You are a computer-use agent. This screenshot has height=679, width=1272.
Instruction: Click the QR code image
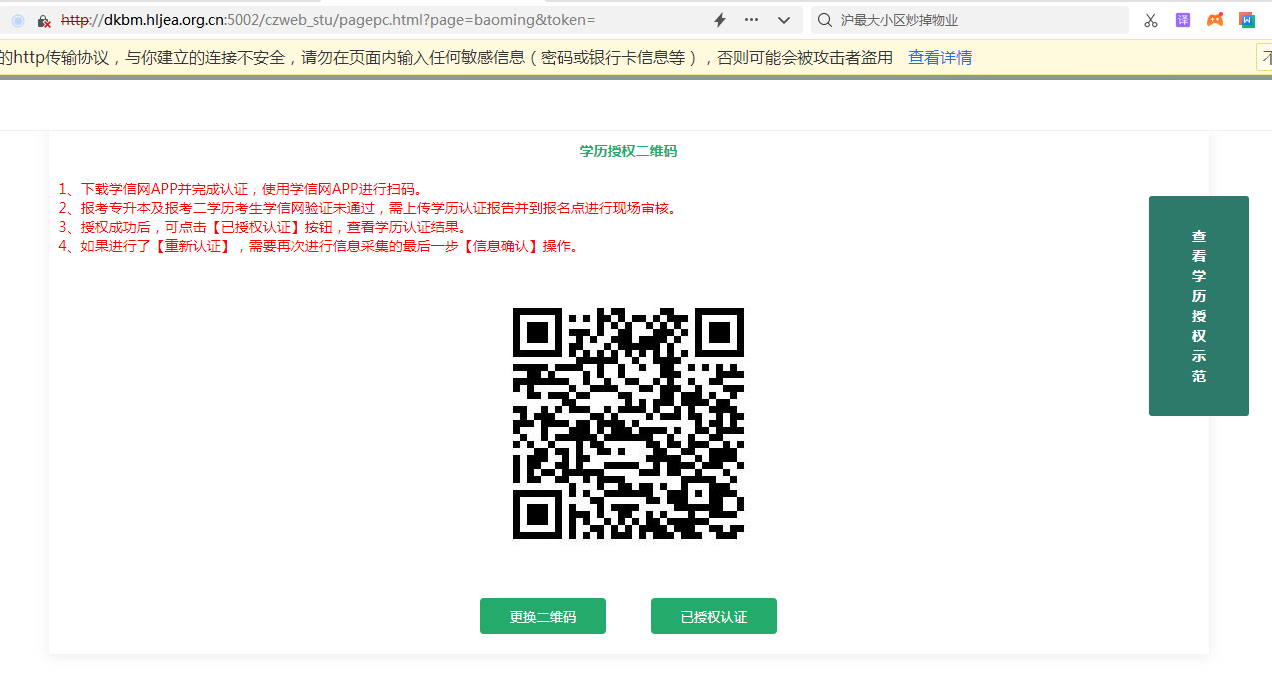click(x=628, y=423)
